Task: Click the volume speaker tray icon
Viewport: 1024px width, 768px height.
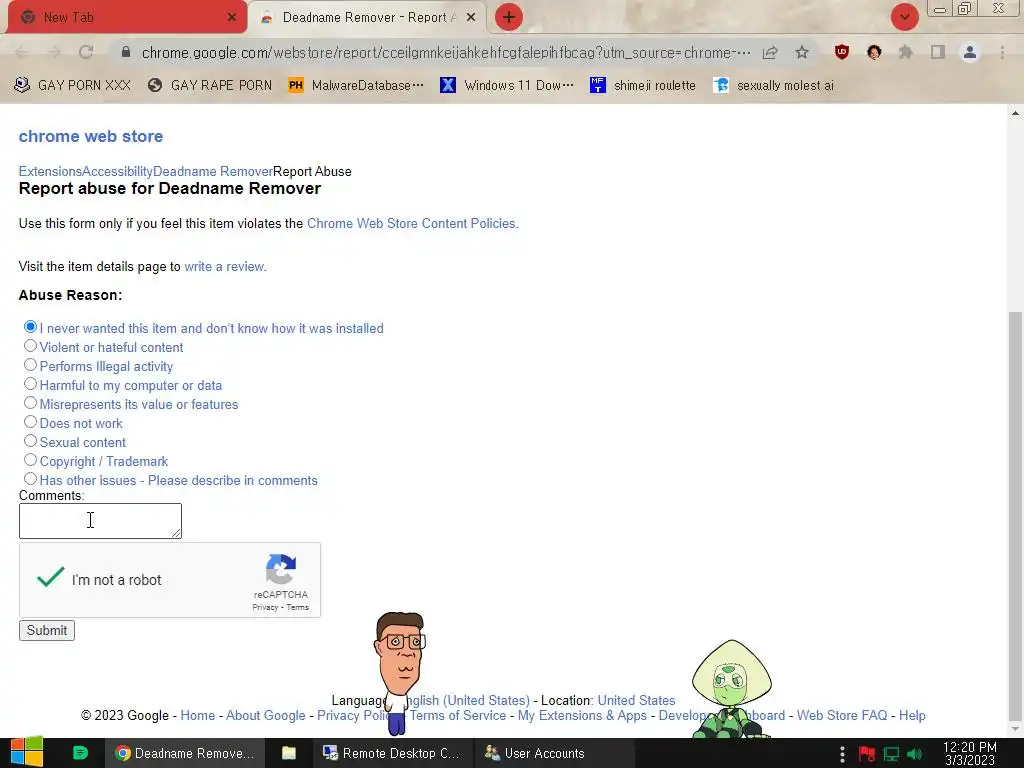Action: pos(915,754)
